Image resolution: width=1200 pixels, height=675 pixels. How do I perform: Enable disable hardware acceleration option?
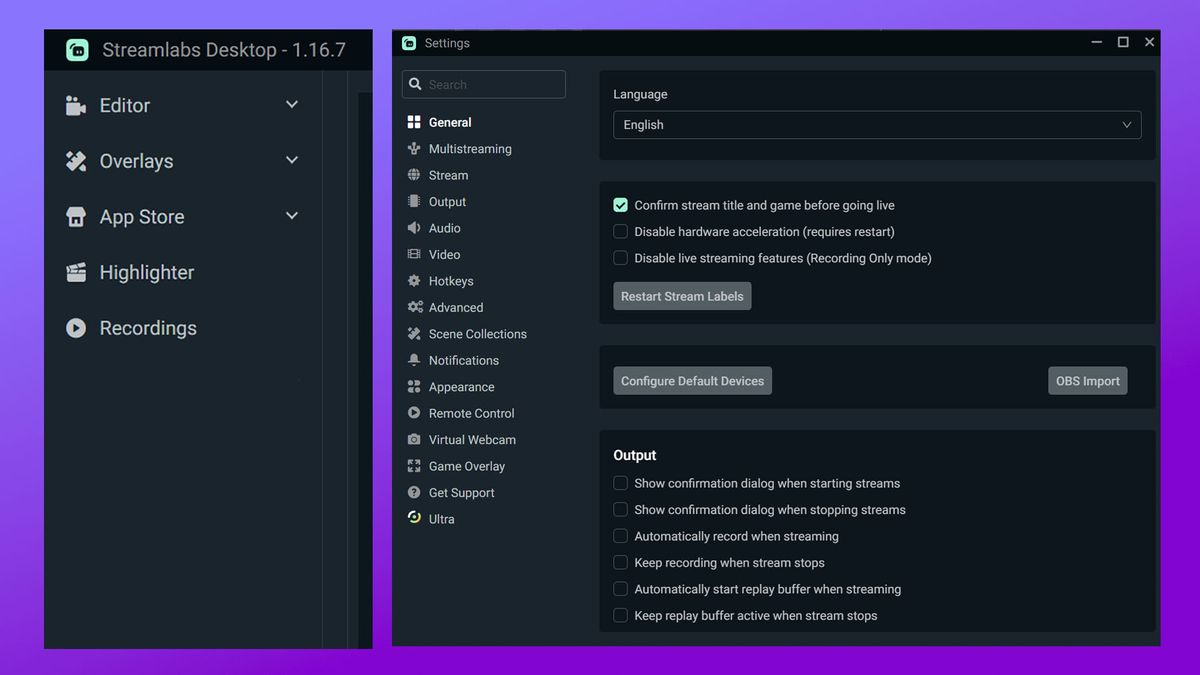point(620,231)
